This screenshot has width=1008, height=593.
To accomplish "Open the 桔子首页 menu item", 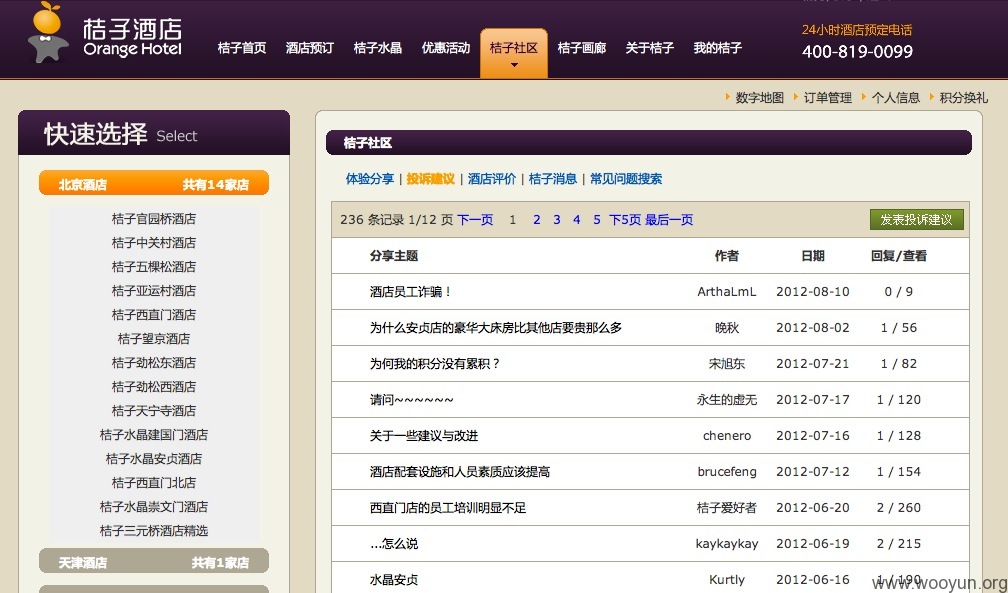I will pos(242,48).
